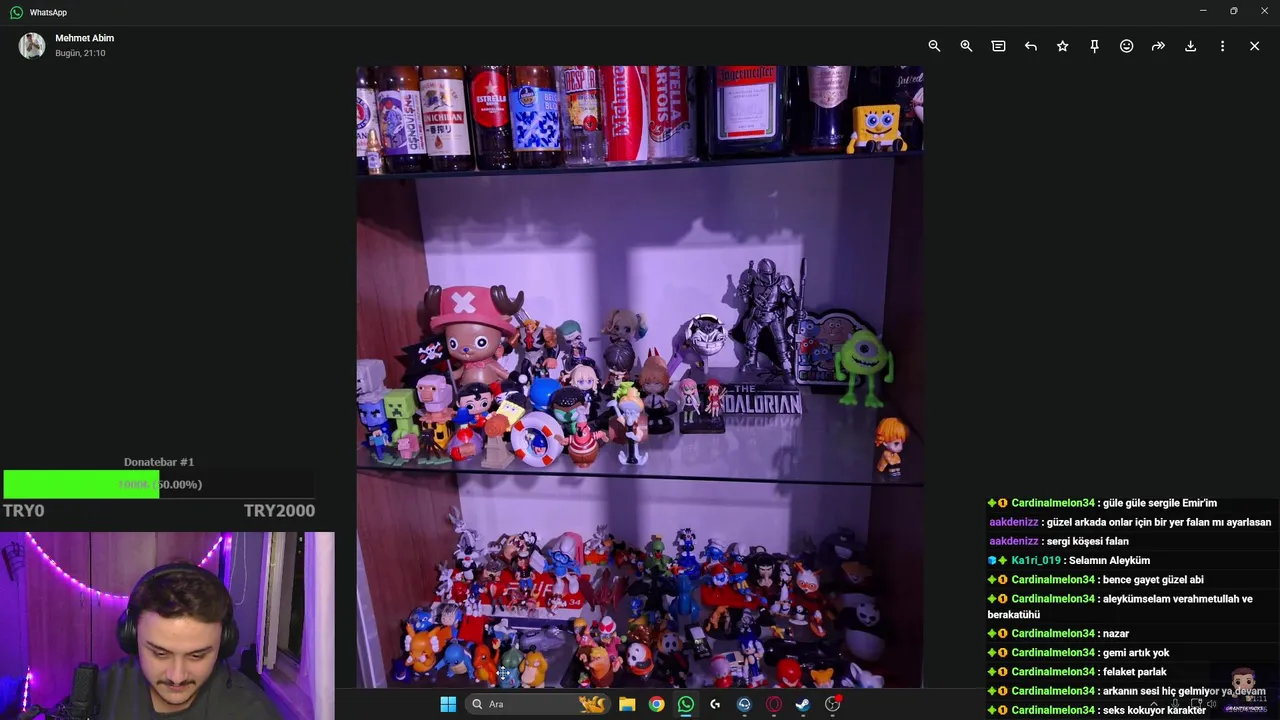Viewport: 1280px width, 720px height.
Task: Click chat username Ka1ri_019
Action: tap(1035, 560)
